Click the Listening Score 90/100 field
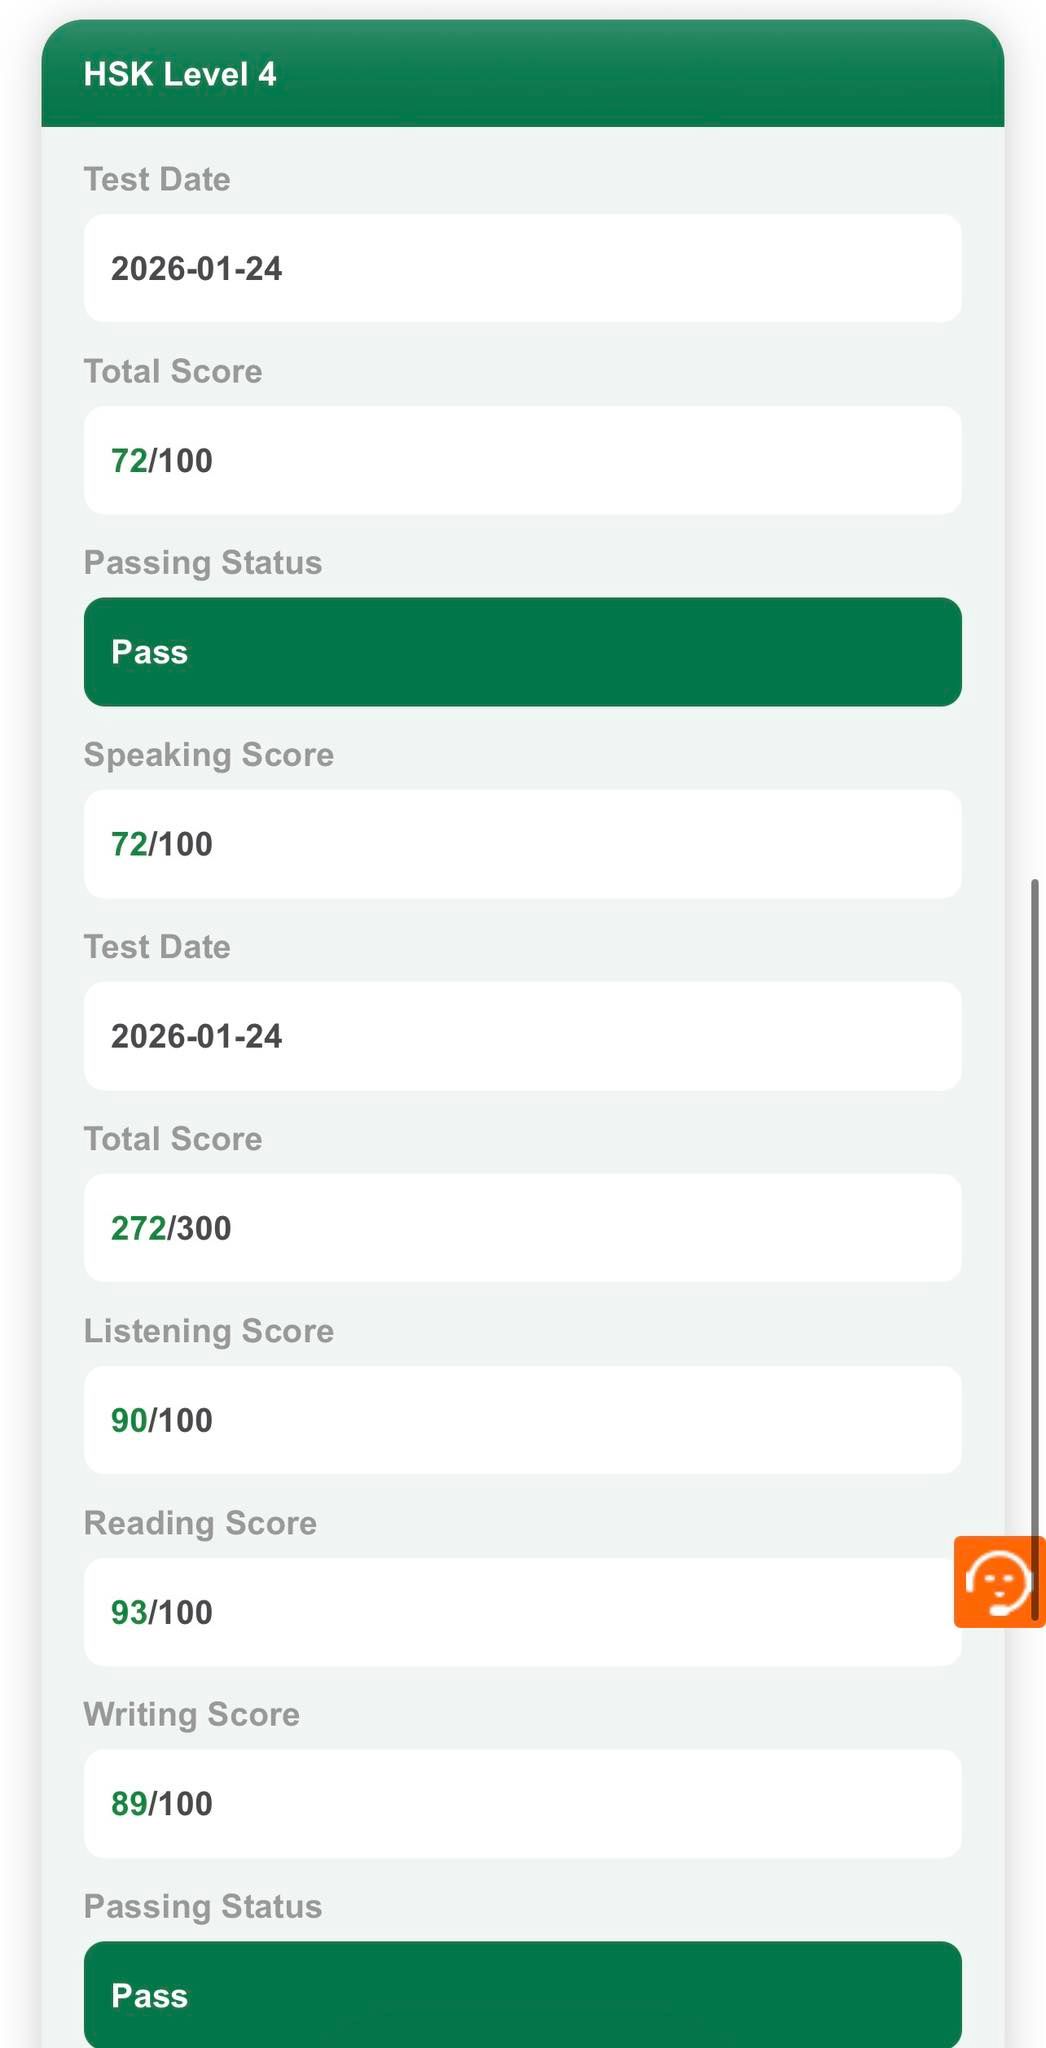Image resolution: width=1046 pixels, height=2048 pixels. tap(522, 1420)
